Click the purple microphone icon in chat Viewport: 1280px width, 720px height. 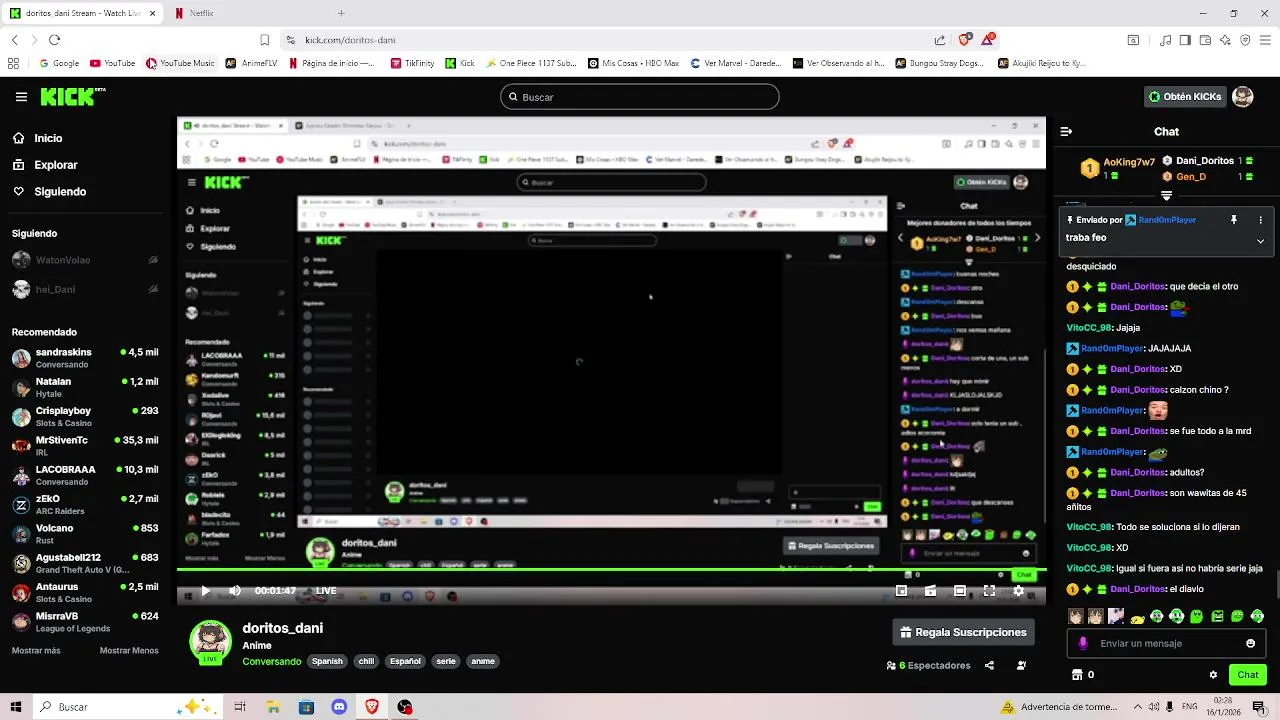click(x=1083, y=644)
